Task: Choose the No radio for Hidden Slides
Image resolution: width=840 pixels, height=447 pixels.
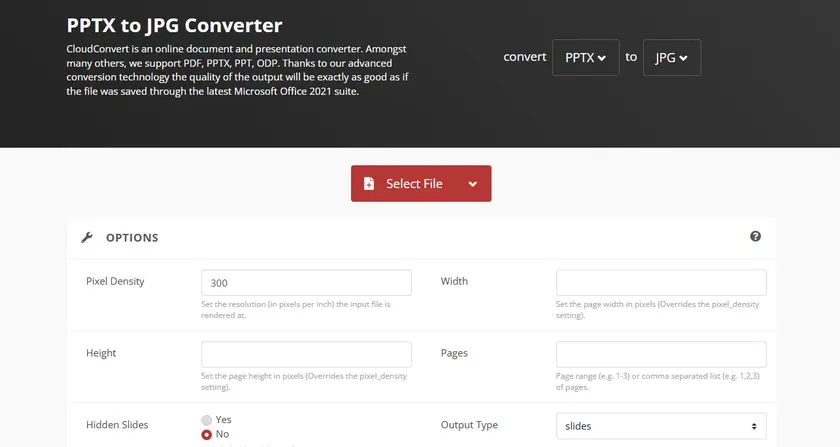Action: click(x=207, y=435)
